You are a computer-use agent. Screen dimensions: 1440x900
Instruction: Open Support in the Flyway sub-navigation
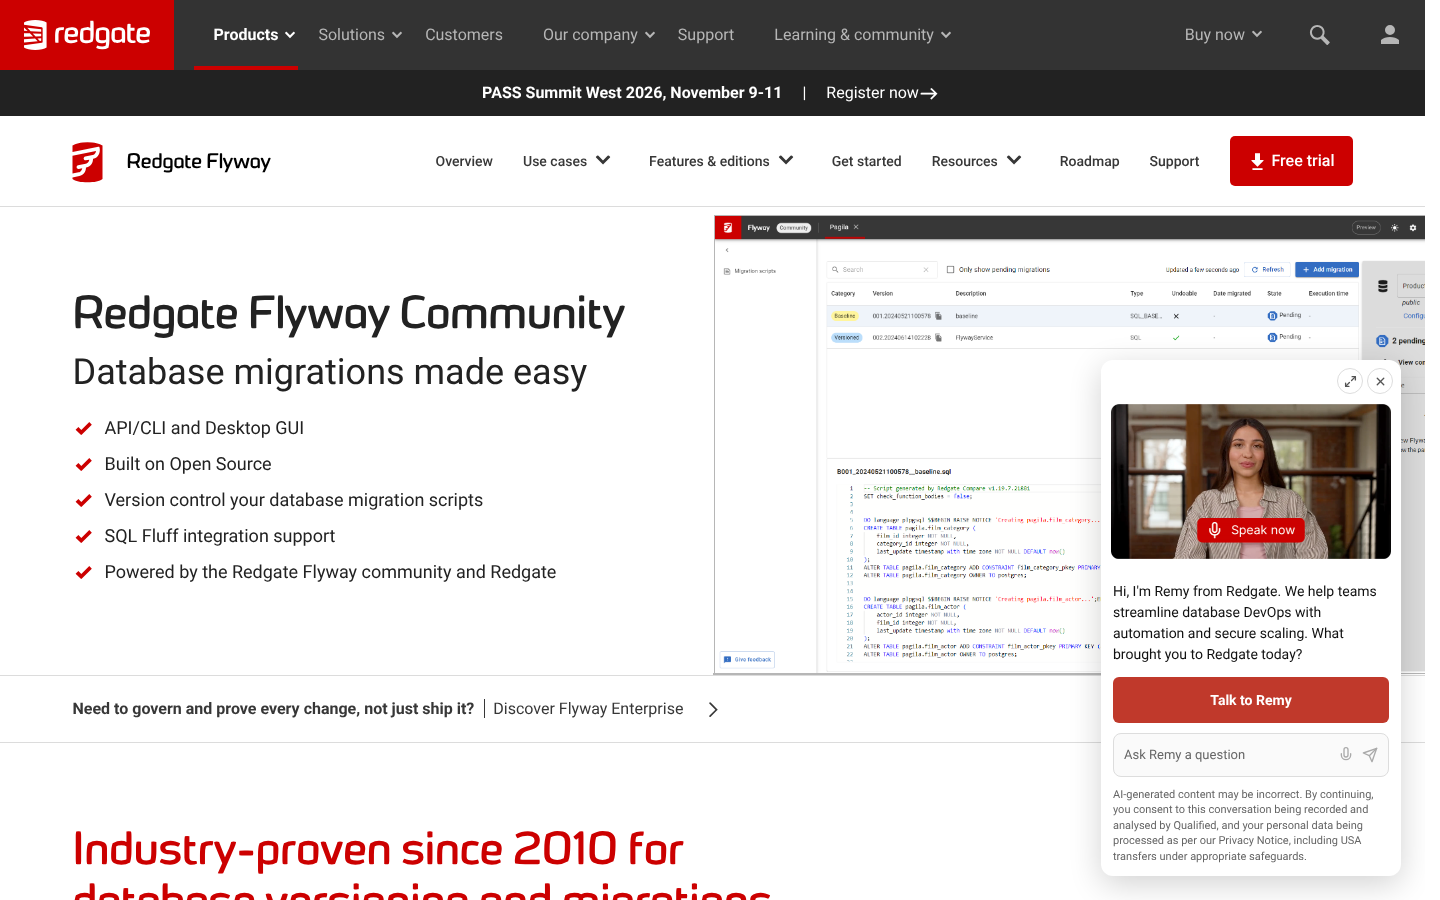(1174, 161)
